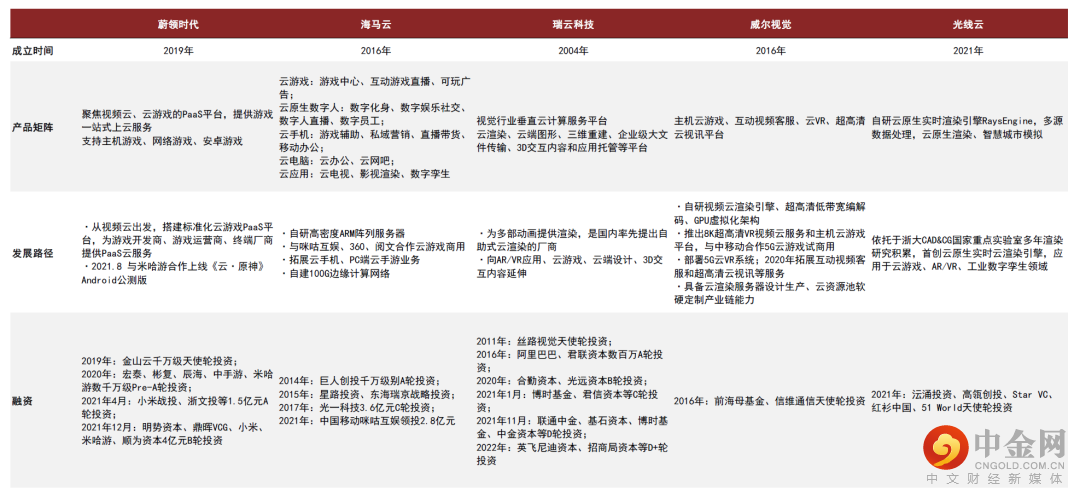Click the line 云应用：云电视、影视渲染、数字孪生
The width and height of the screenshot is (1080, 497).
pyautogui.click(x=364, y=173)
